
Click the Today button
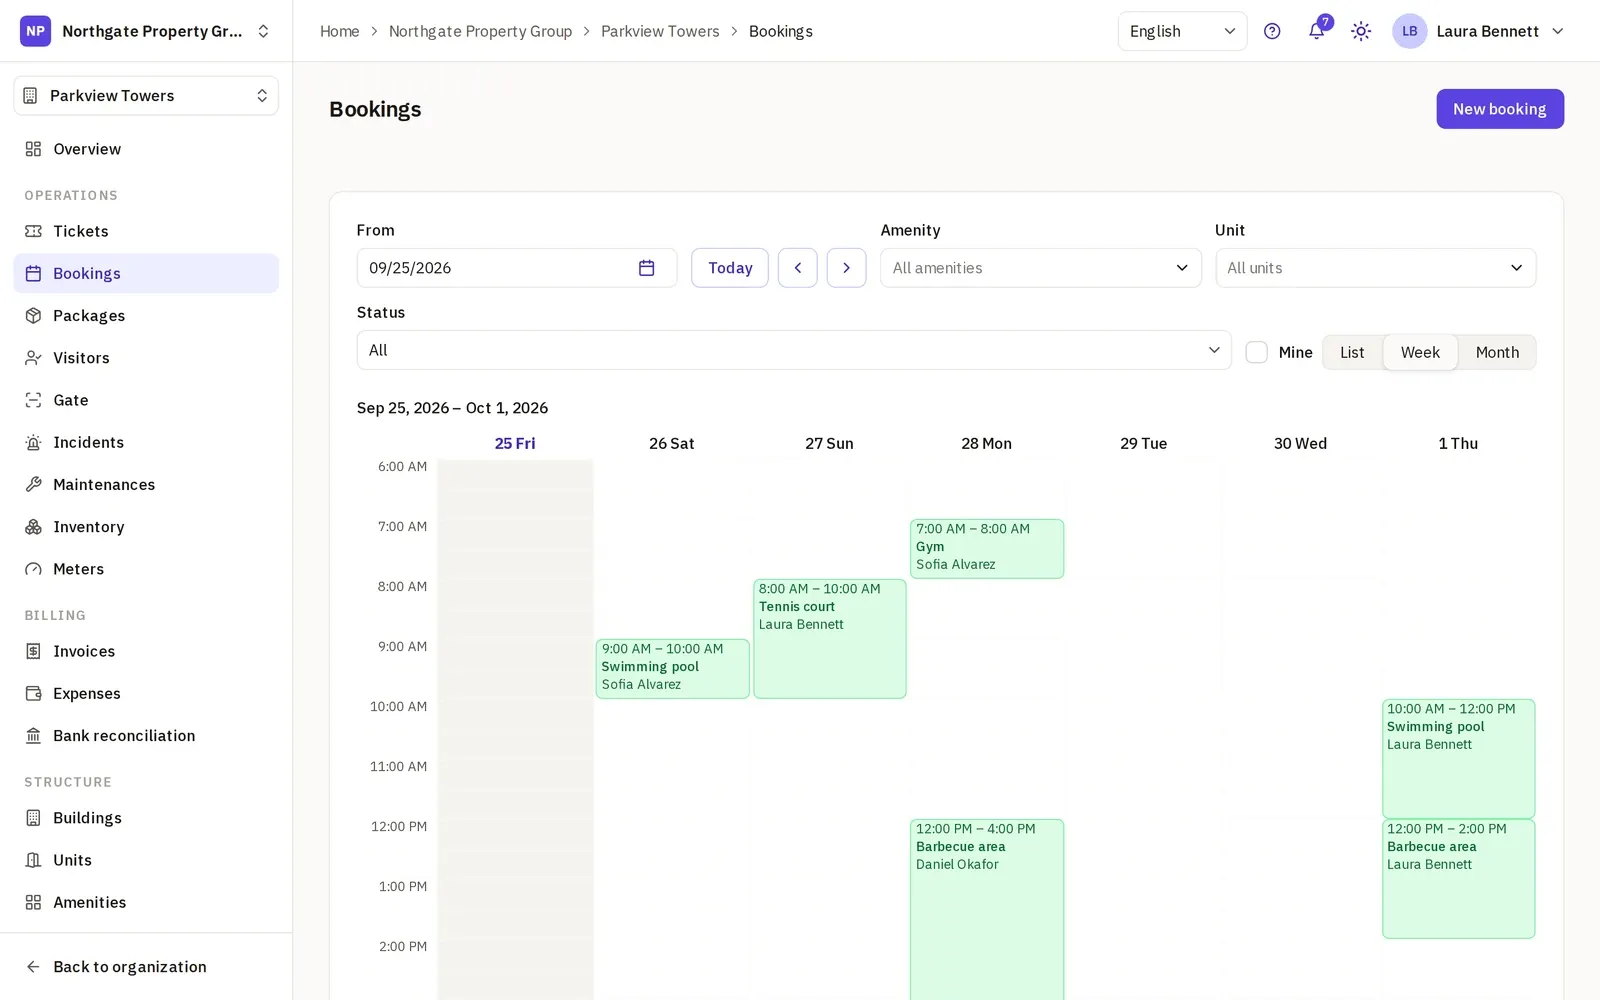click(730, 268)
